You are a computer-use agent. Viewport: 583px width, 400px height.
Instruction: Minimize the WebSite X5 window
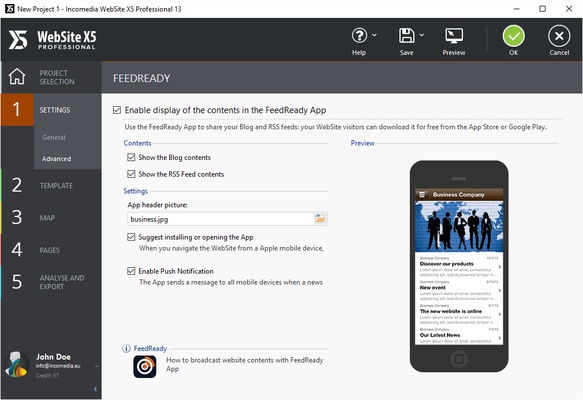(x=516, y=9)
